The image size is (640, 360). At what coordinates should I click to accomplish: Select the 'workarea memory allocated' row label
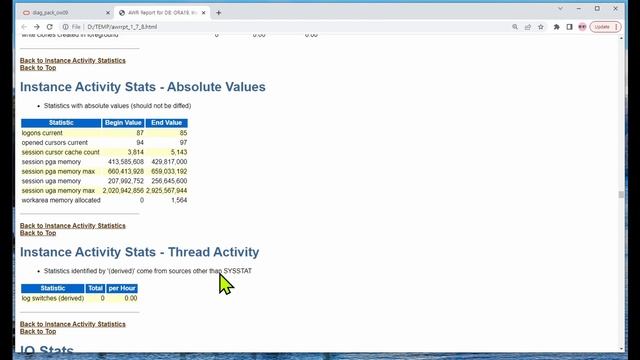[x=61, y=200]
